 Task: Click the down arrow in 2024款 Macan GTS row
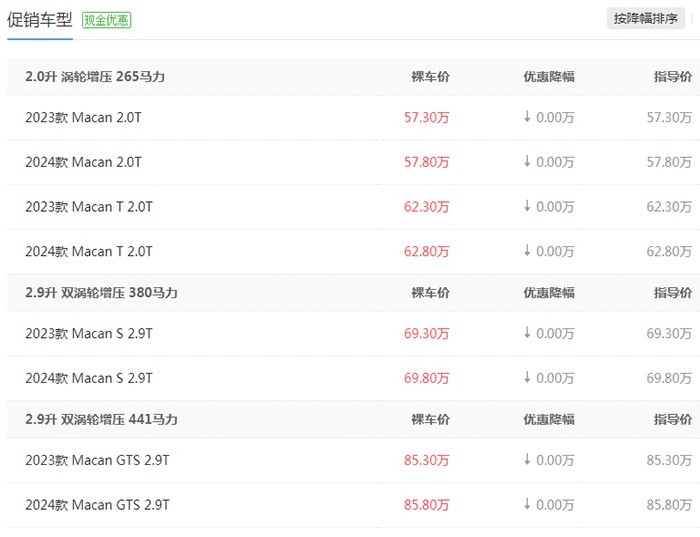click(x=527, y=504)
